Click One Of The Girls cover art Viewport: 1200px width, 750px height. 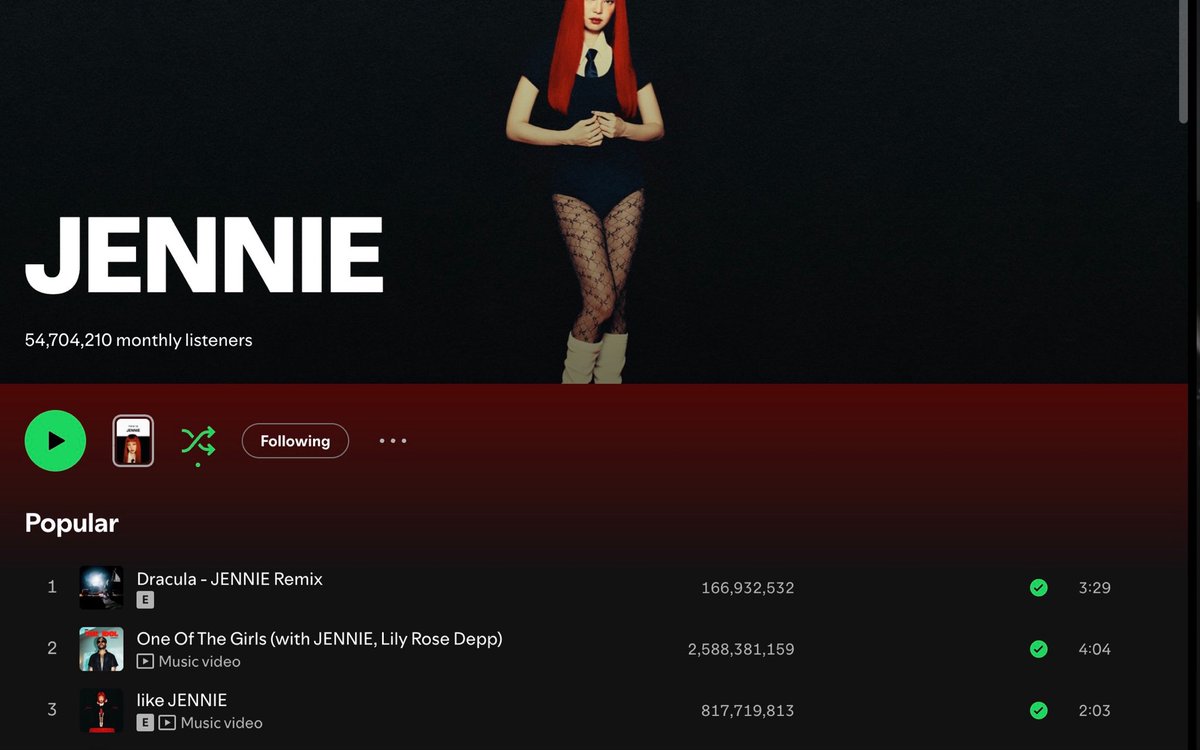click(101, 649)
